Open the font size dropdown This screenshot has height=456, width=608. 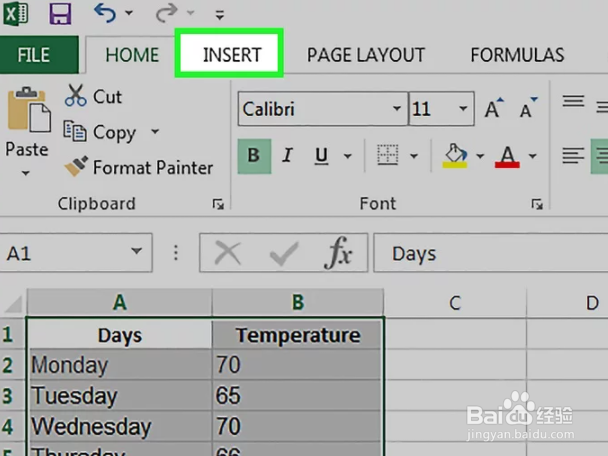[464, 109]
